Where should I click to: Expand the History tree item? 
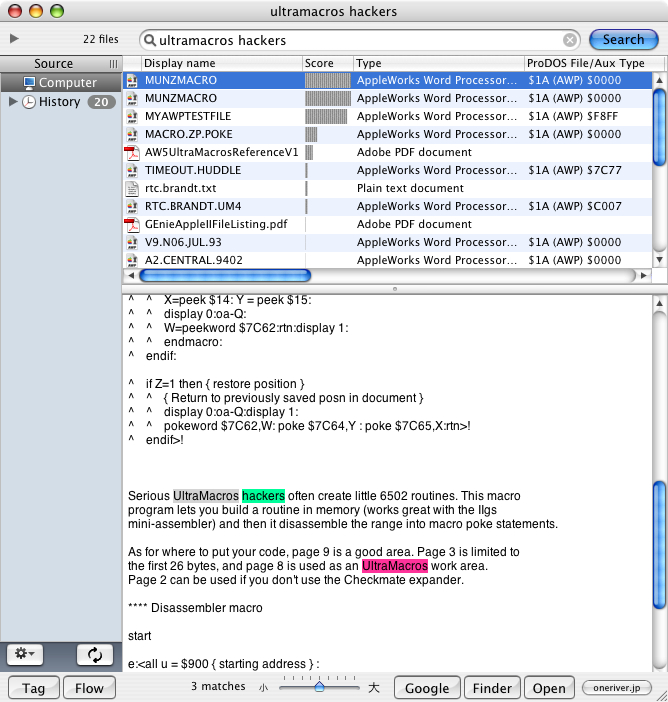(13, 102)
